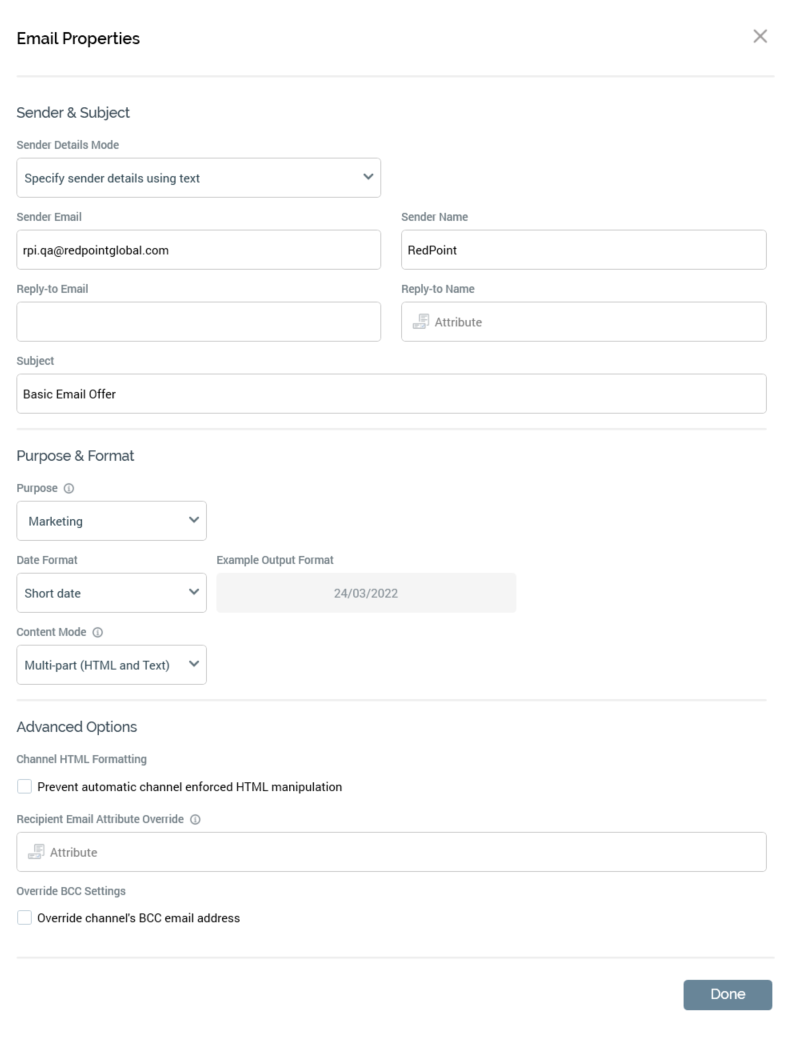This screenshot has height=1039, width=788.
Task: Click the Sender Name field
Action: pos(583,250)
